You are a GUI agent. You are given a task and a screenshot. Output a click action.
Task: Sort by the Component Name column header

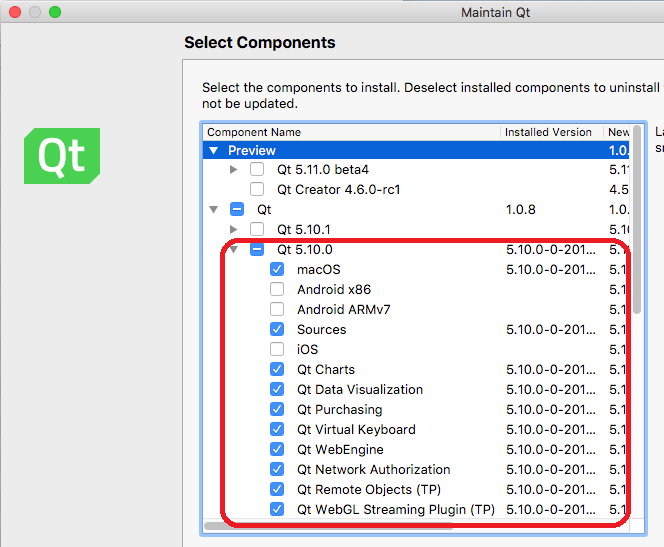(x=351, y=132)
